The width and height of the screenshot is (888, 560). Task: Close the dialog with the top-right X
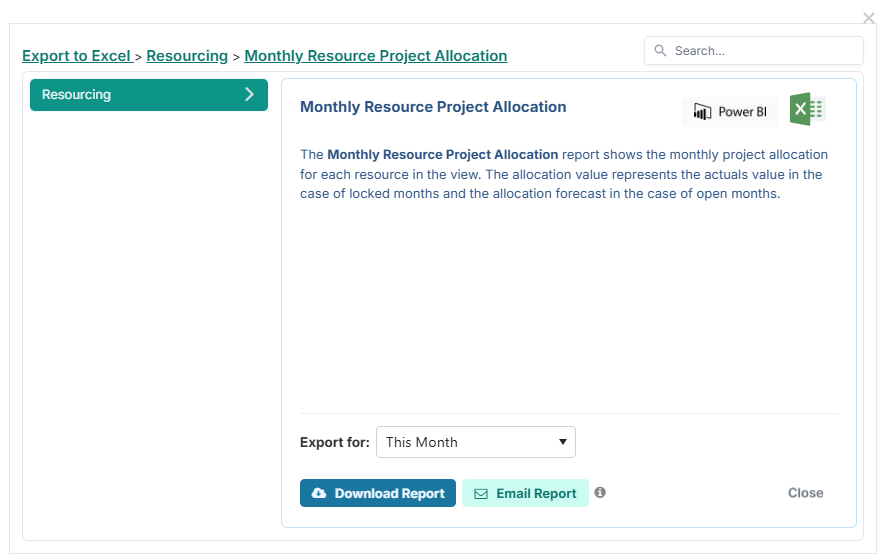click(x=869, y=18)
